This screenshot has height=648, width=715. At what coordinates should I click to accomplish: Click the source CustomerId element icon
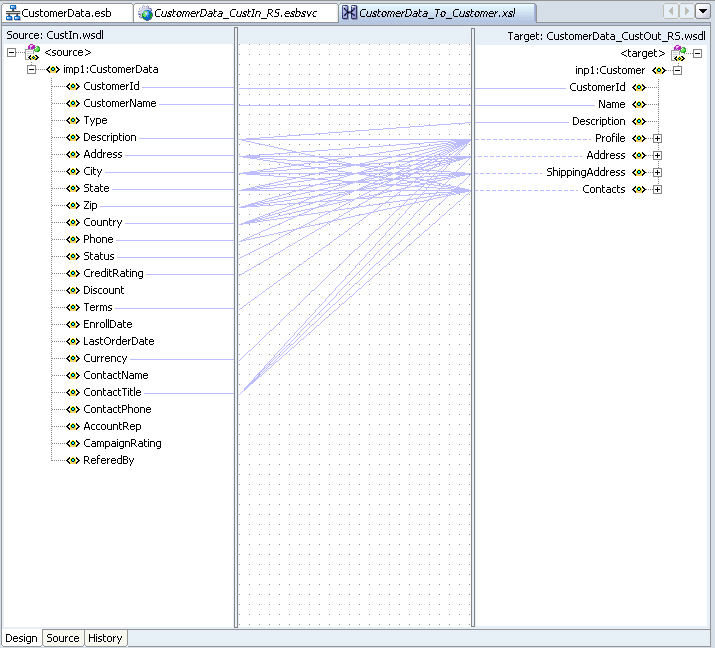pyautogui.click(x=73, y=87)
